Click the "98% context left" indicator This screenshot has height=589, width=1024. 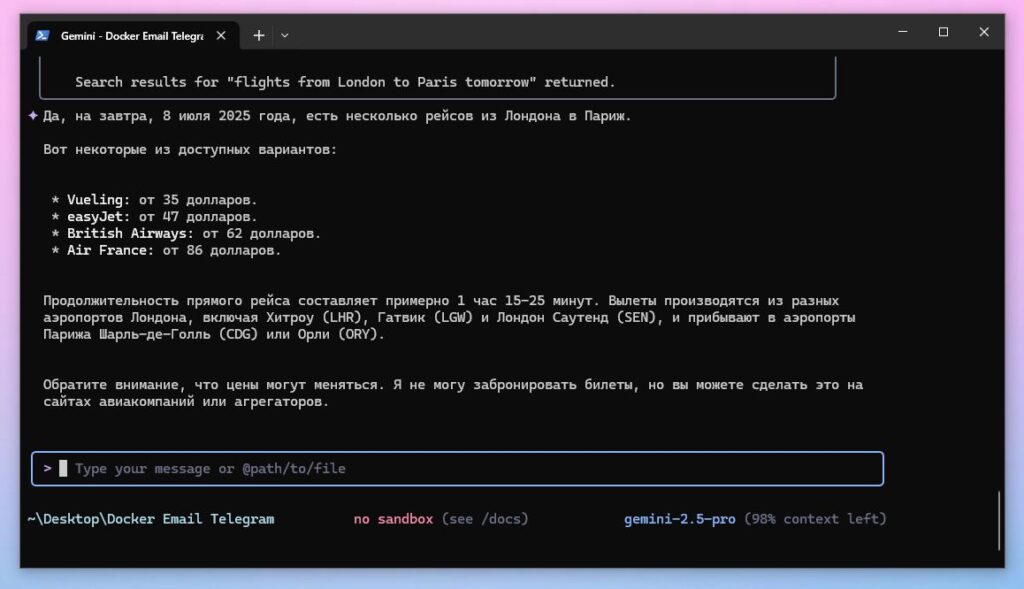pos(815,519)
